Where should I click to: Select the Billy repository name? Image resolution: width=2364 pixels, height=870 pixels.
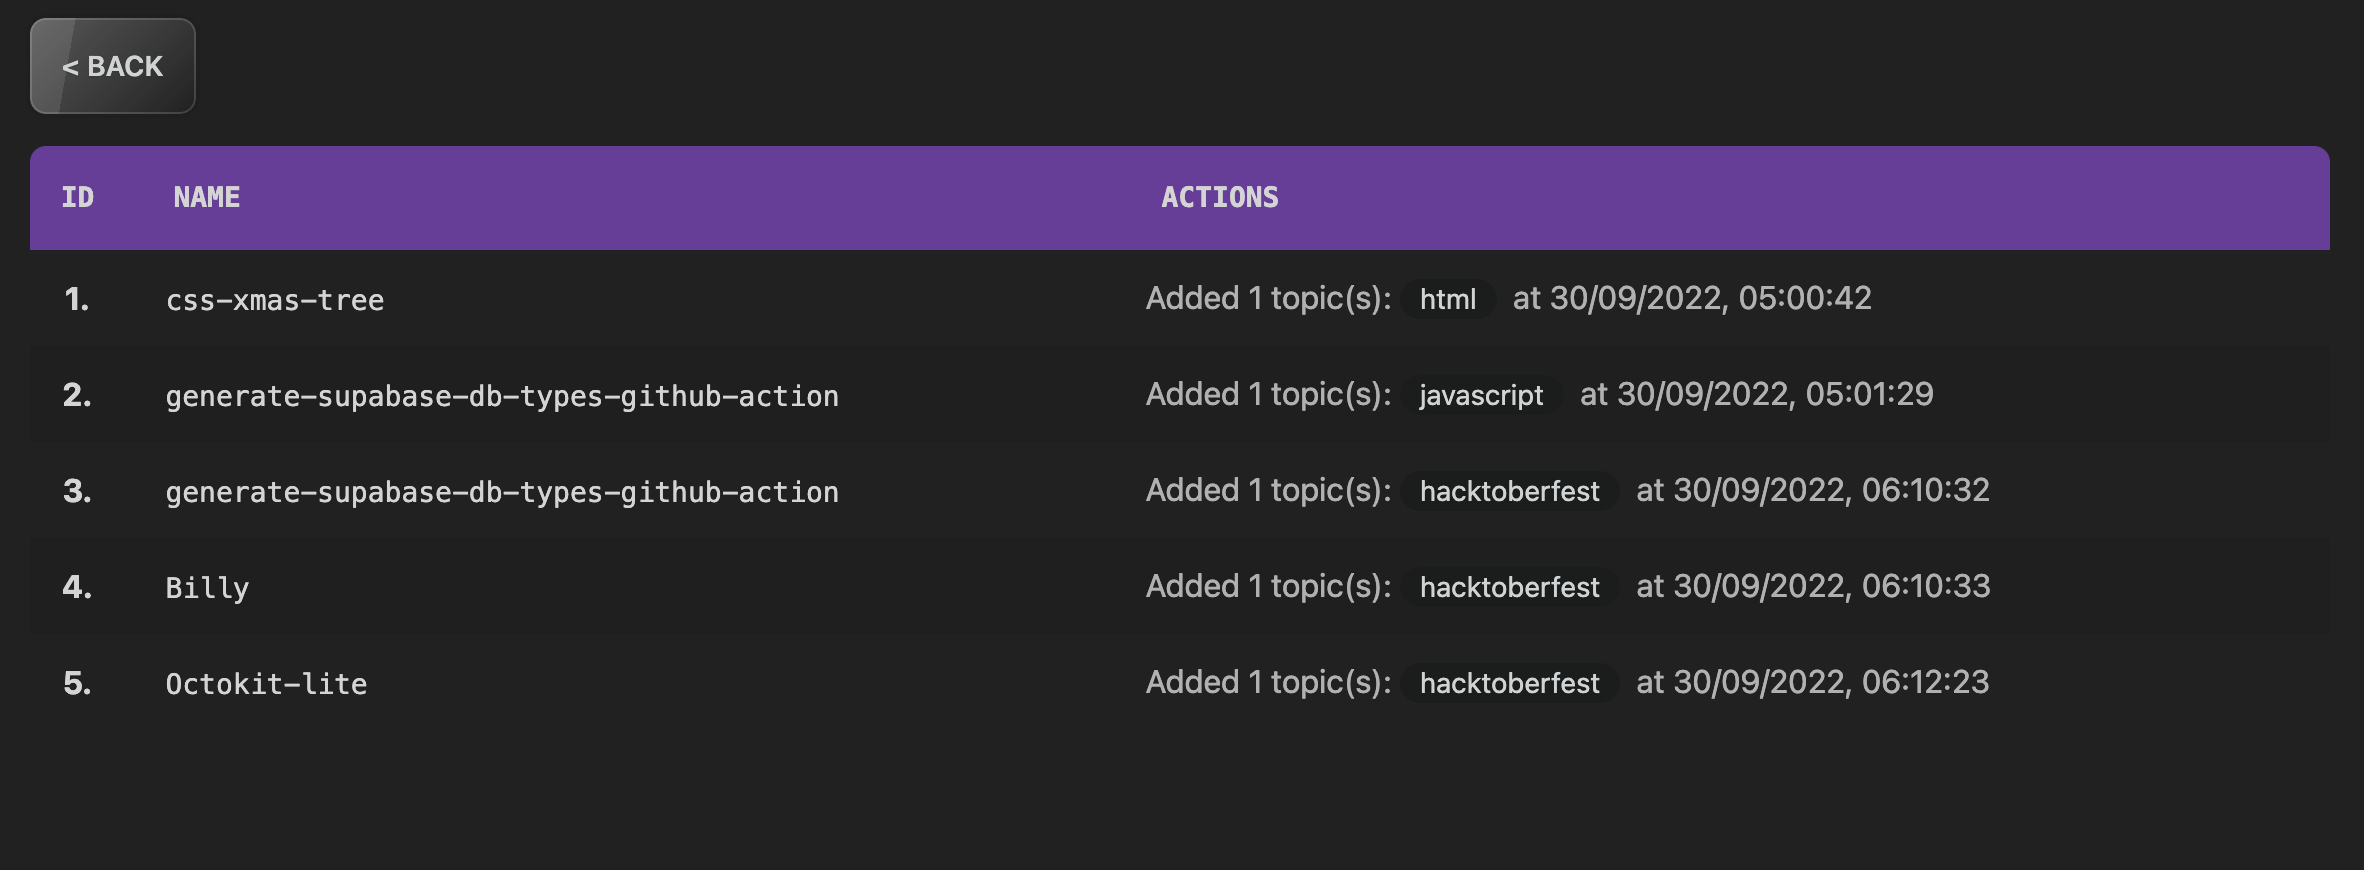coord(207,588)
